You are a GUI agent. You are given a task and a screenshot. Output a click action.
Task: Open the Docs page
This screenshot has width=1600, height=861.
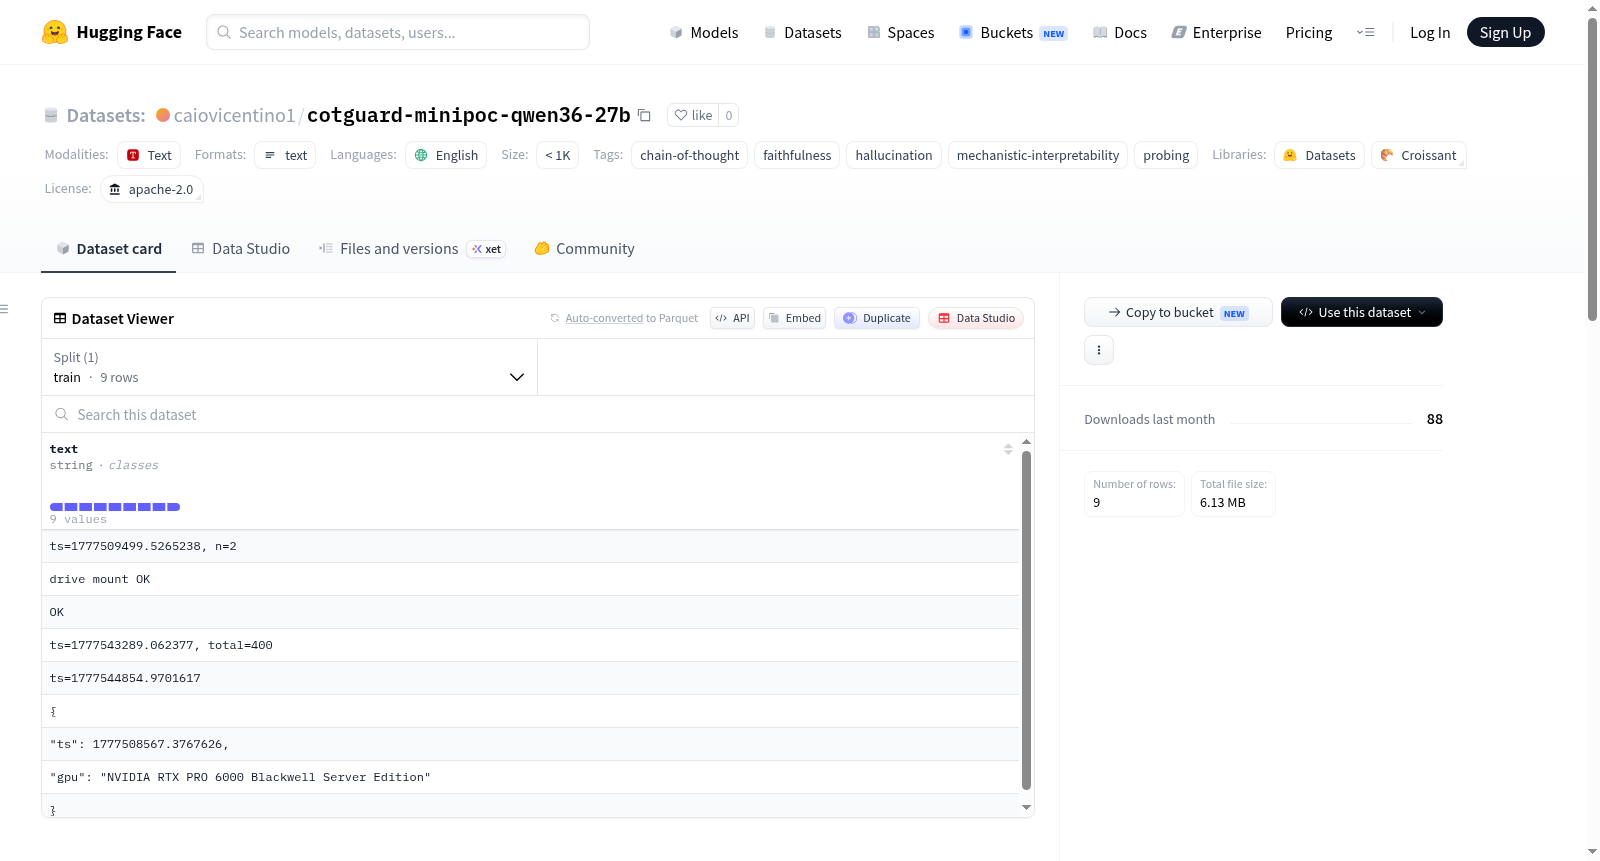pos(1120,32)
